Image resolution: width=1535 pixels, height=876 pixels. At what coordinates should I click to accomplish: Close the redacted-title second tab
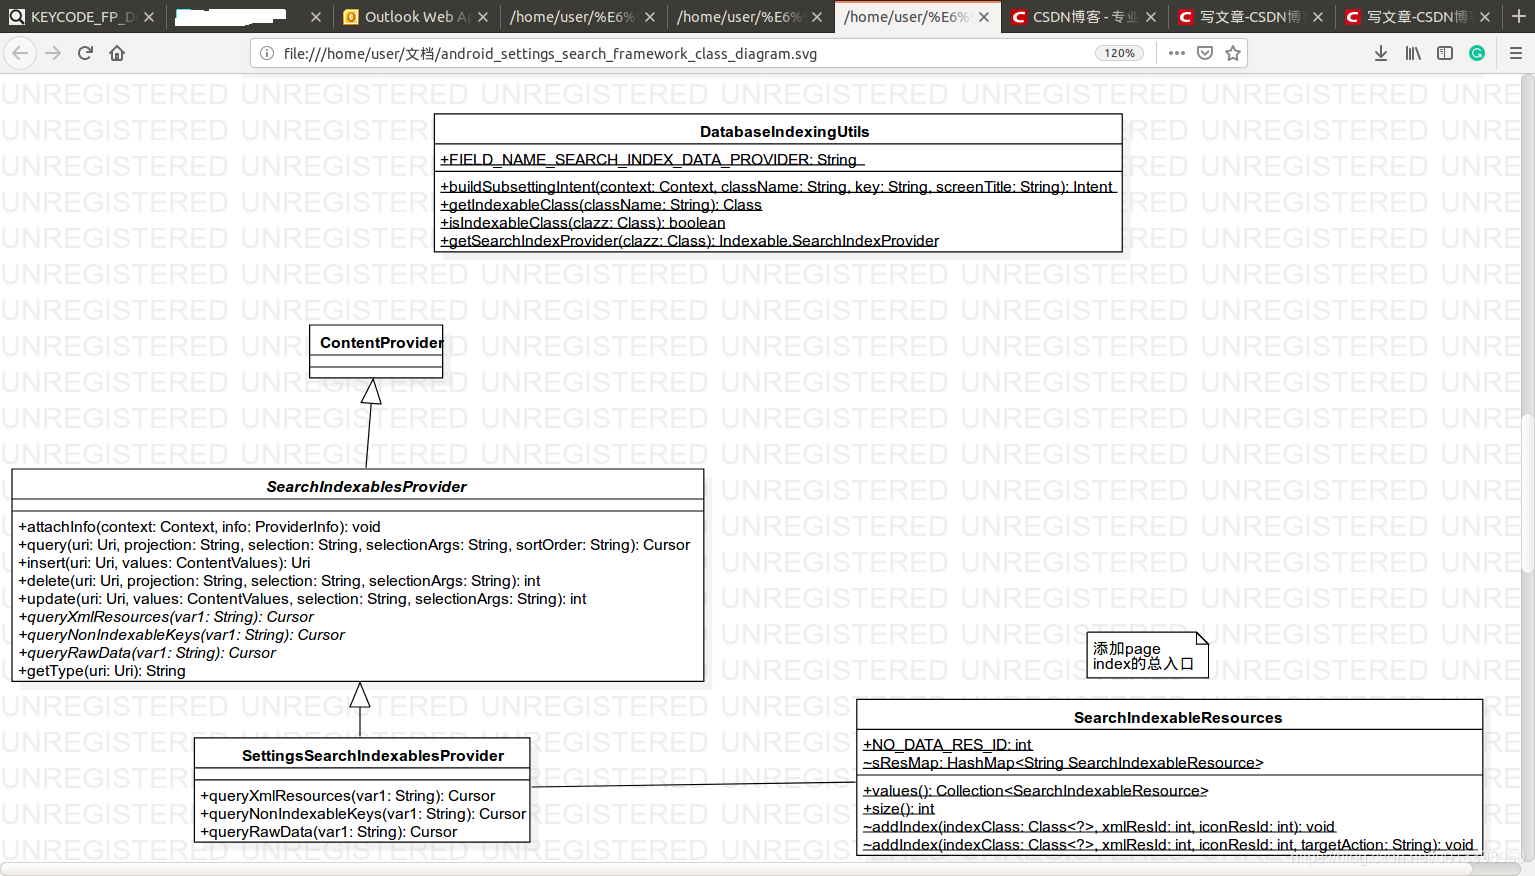(316, 17)
